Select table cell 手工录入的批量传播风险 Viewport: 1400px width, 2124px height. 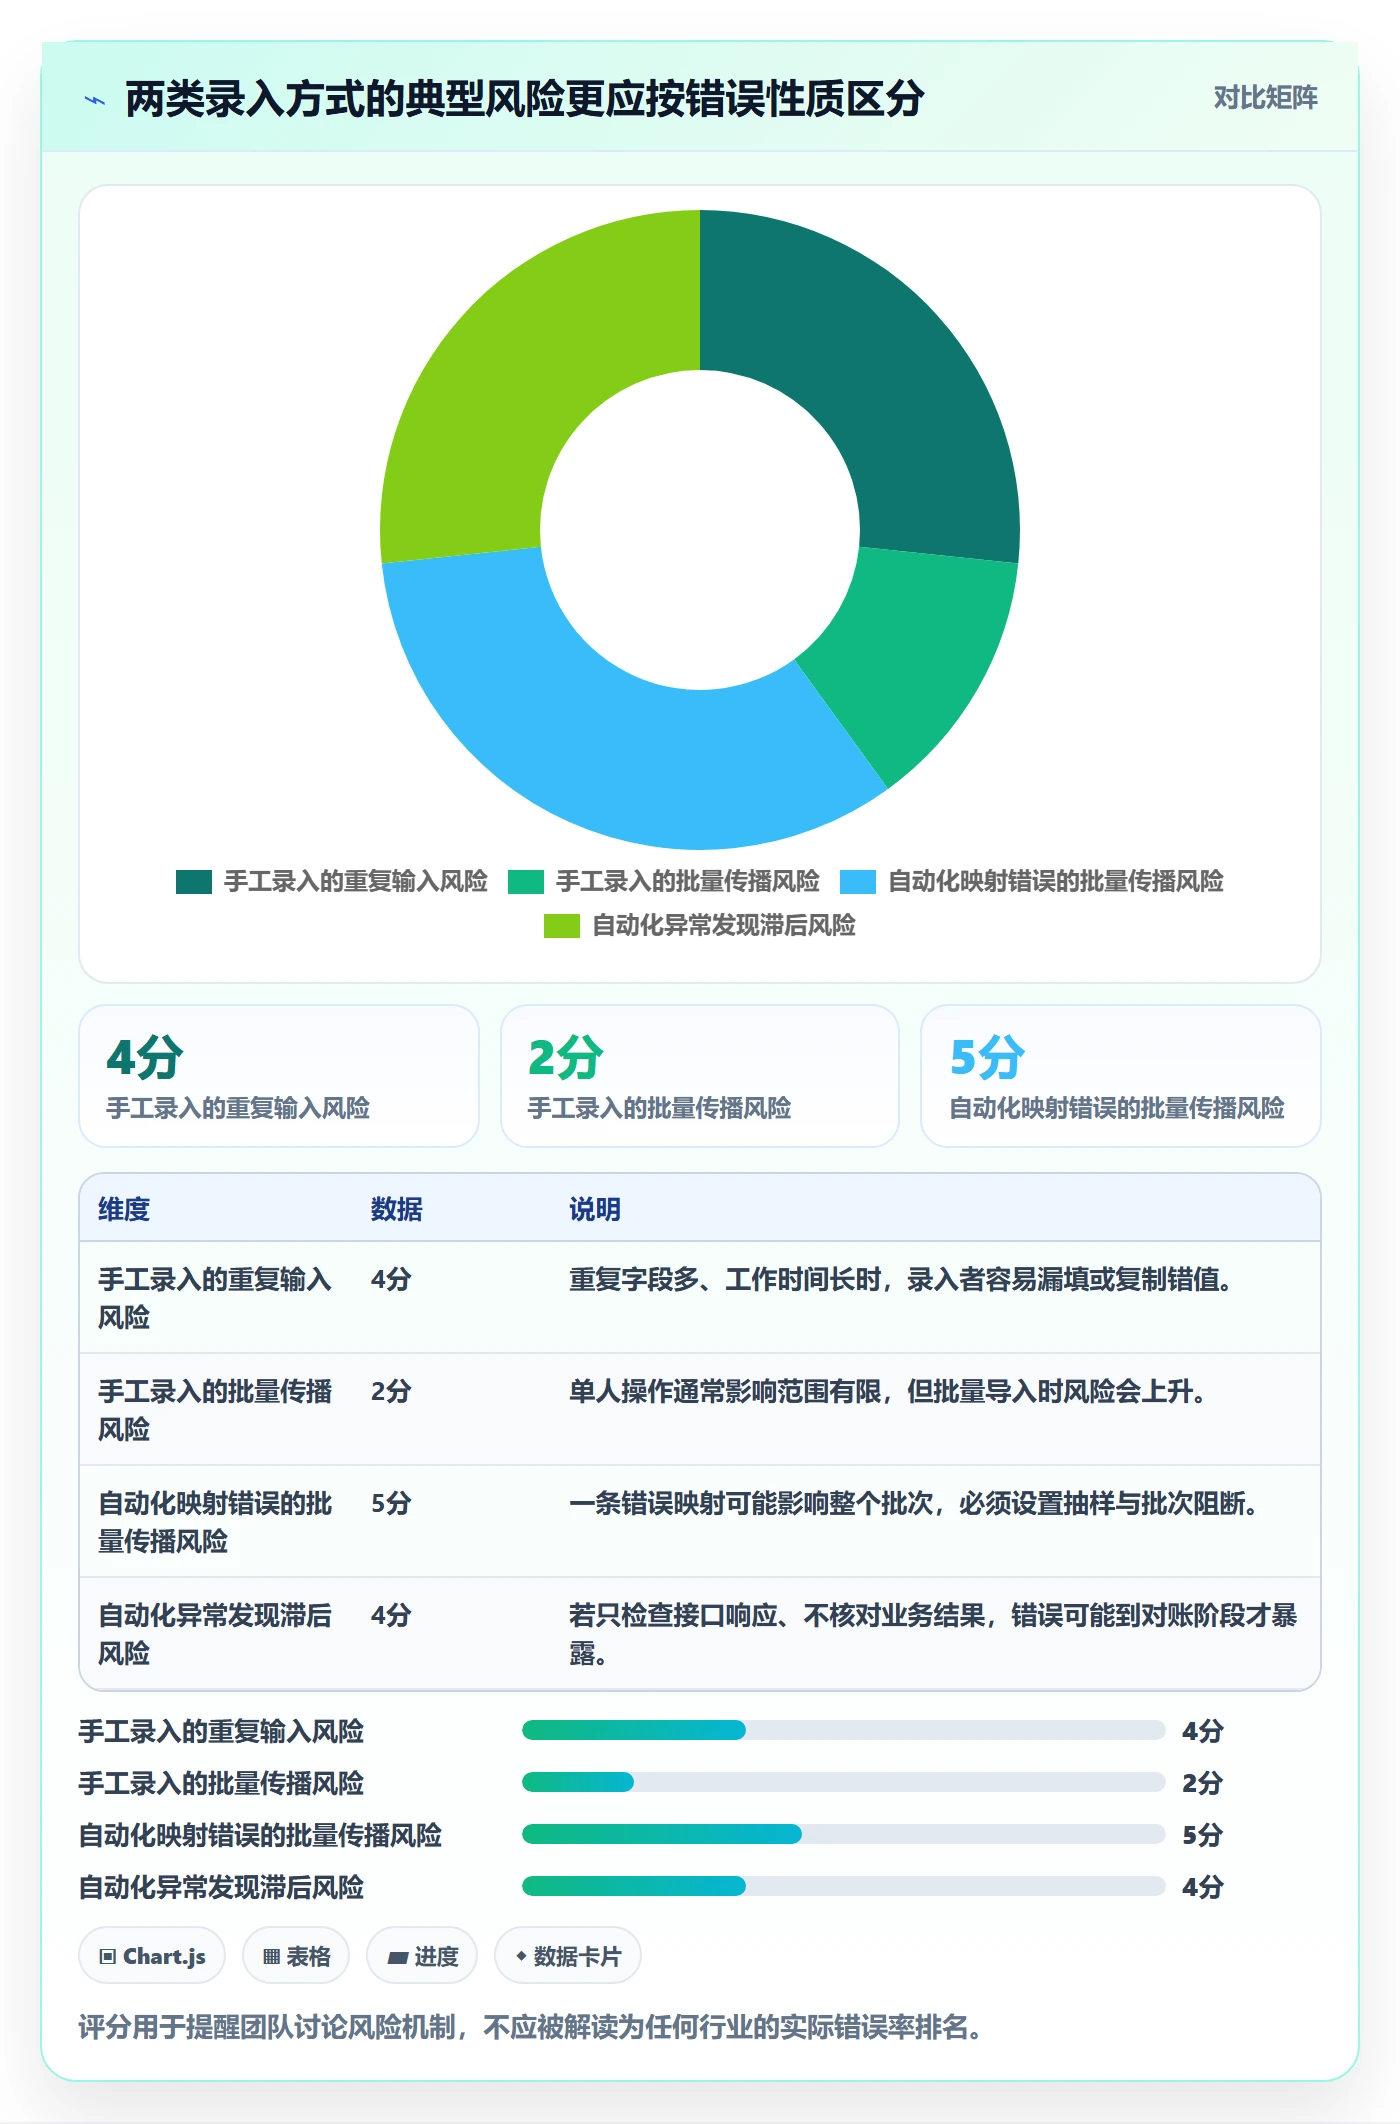click(215, 1410)
